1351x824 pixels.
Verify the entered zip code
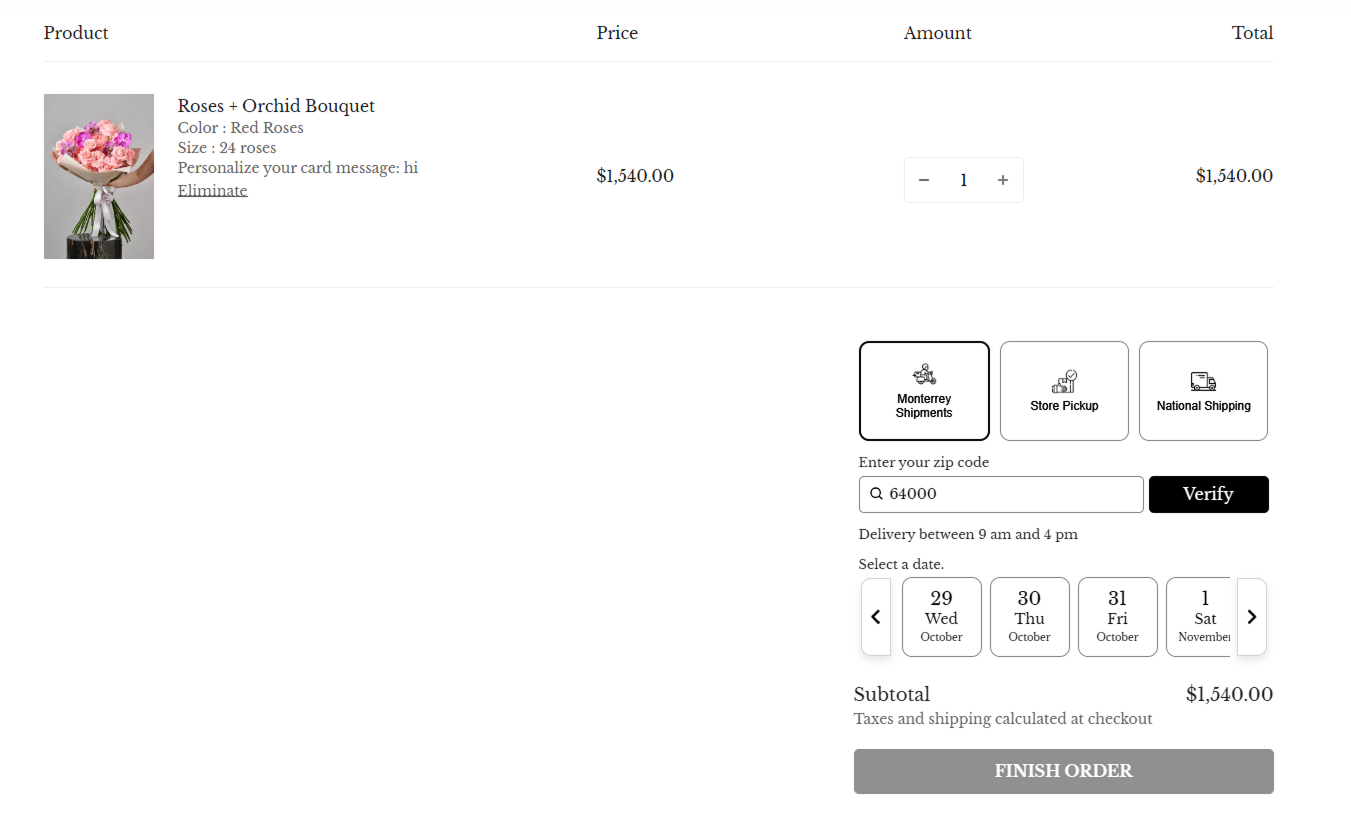[1209, 494]
